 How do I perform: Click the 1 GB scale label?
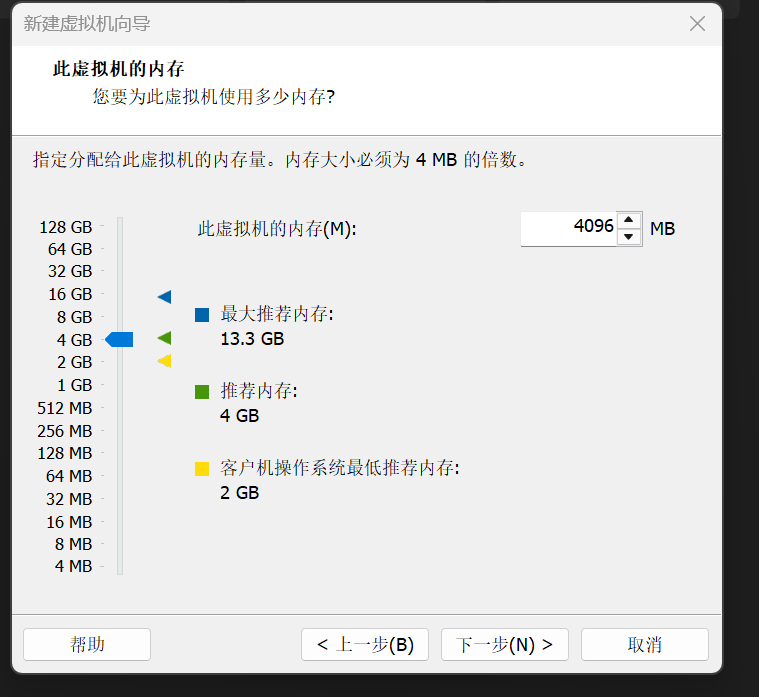coord(75,385)
